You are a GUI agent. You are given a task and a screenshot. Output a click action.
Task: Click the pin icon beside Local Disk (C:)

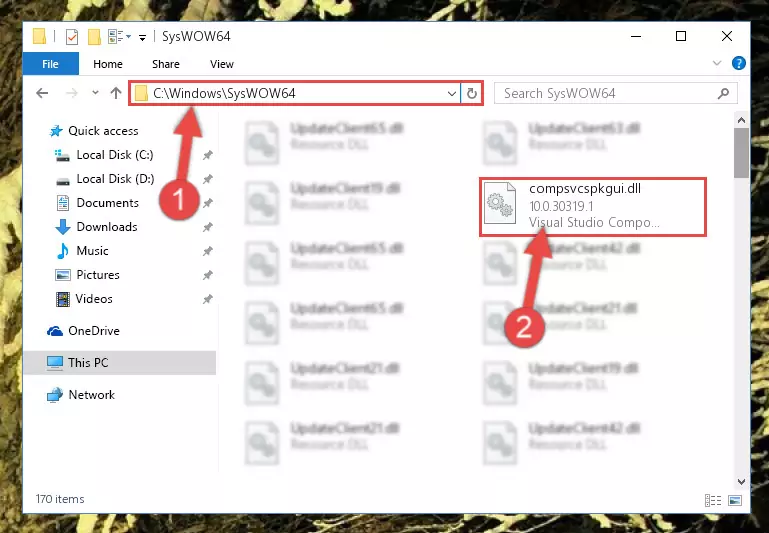point(207,155)
